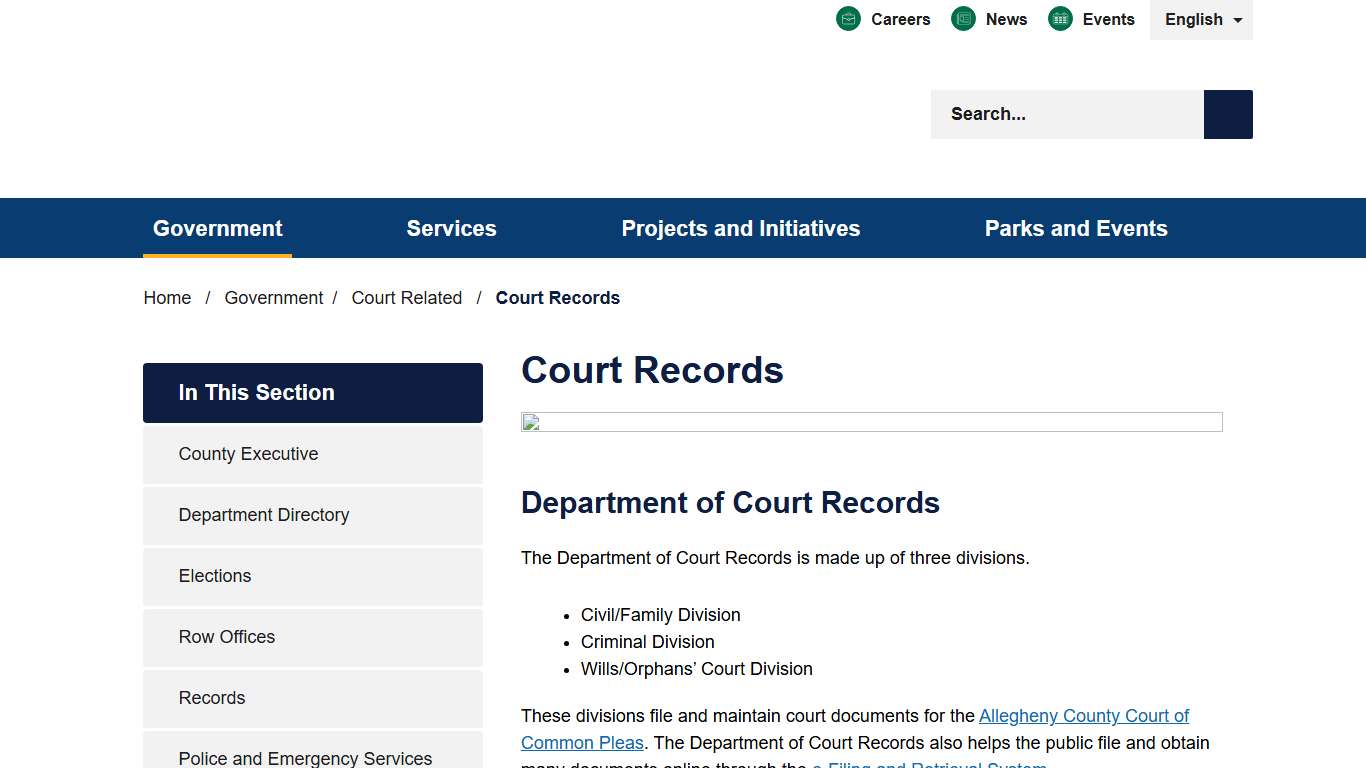
Task: Open the Row Offices section
Action: coord(227,637)
